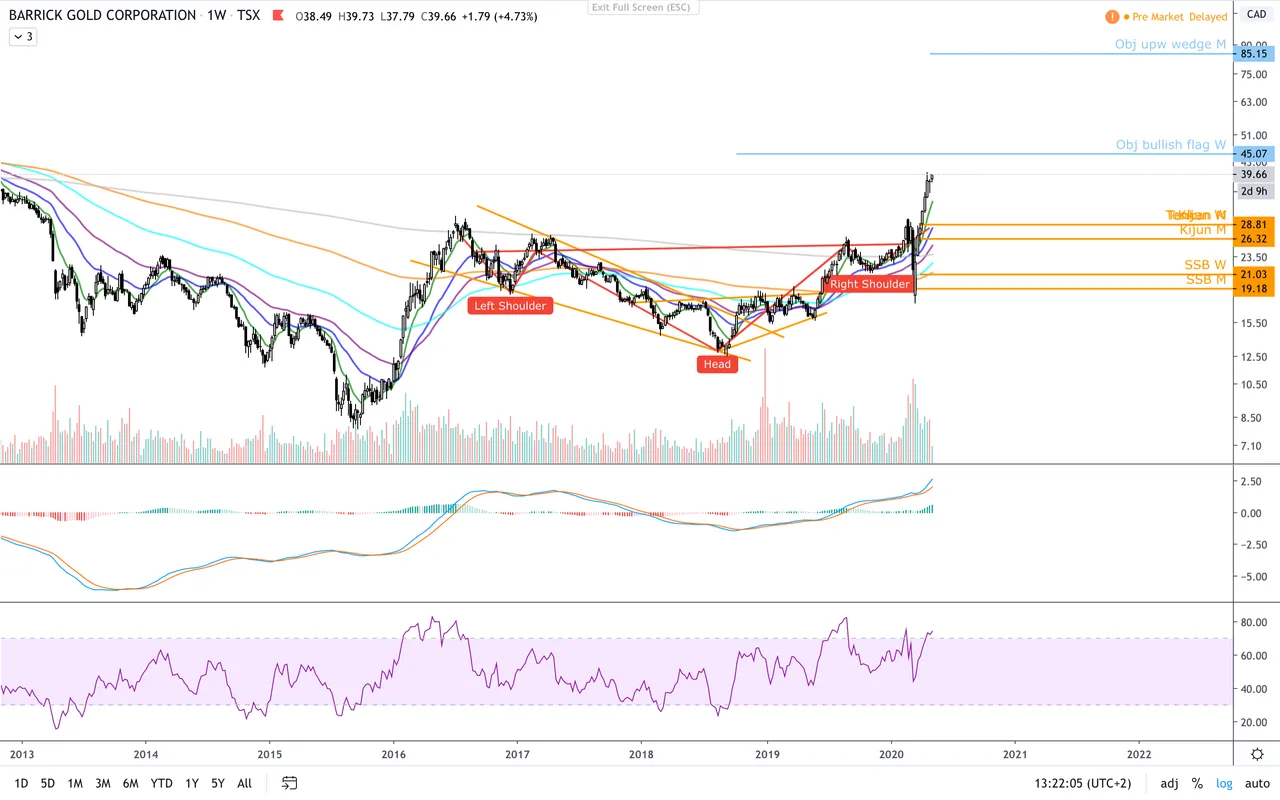Click the 28.81 price axis tag
This screenshot has height=800, width=1280.
(1254, 225)
